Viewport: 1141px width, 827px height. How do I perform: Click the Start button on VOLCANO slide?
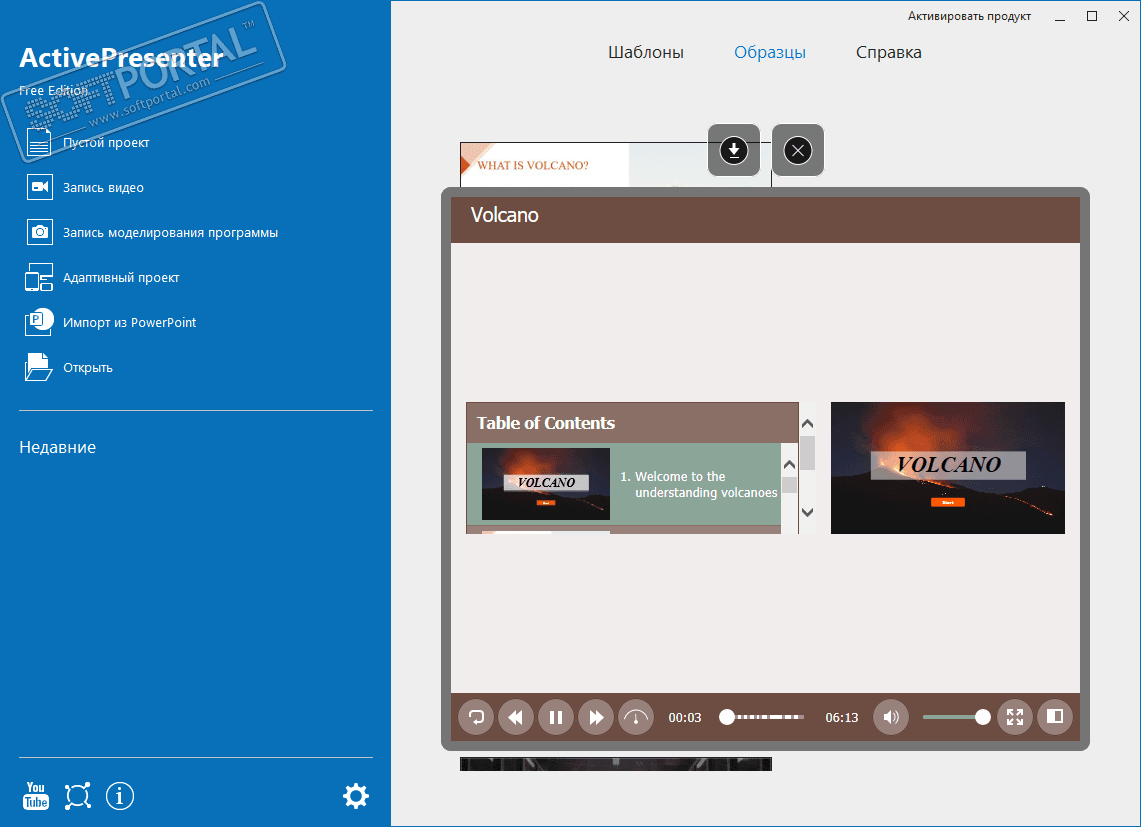pos(947,502)
